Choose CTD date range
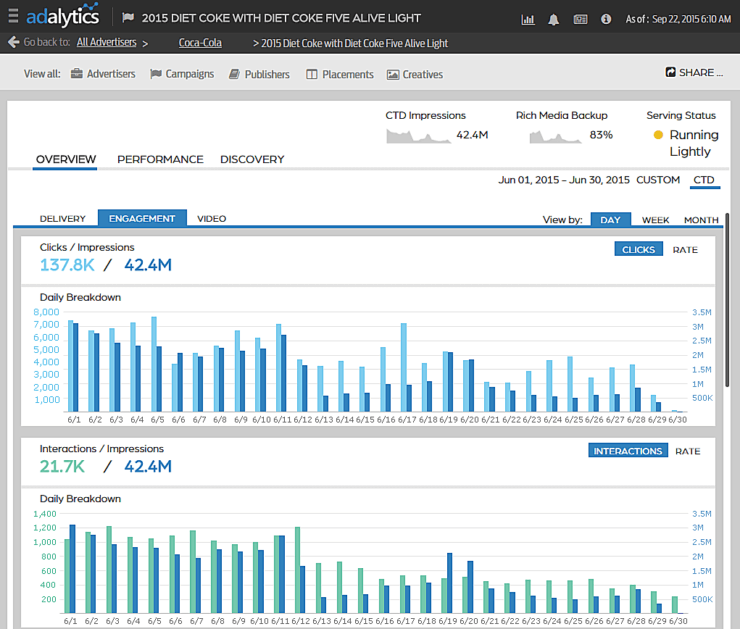The height and width of the screenshot is (629, 740). tap(704, 180)
